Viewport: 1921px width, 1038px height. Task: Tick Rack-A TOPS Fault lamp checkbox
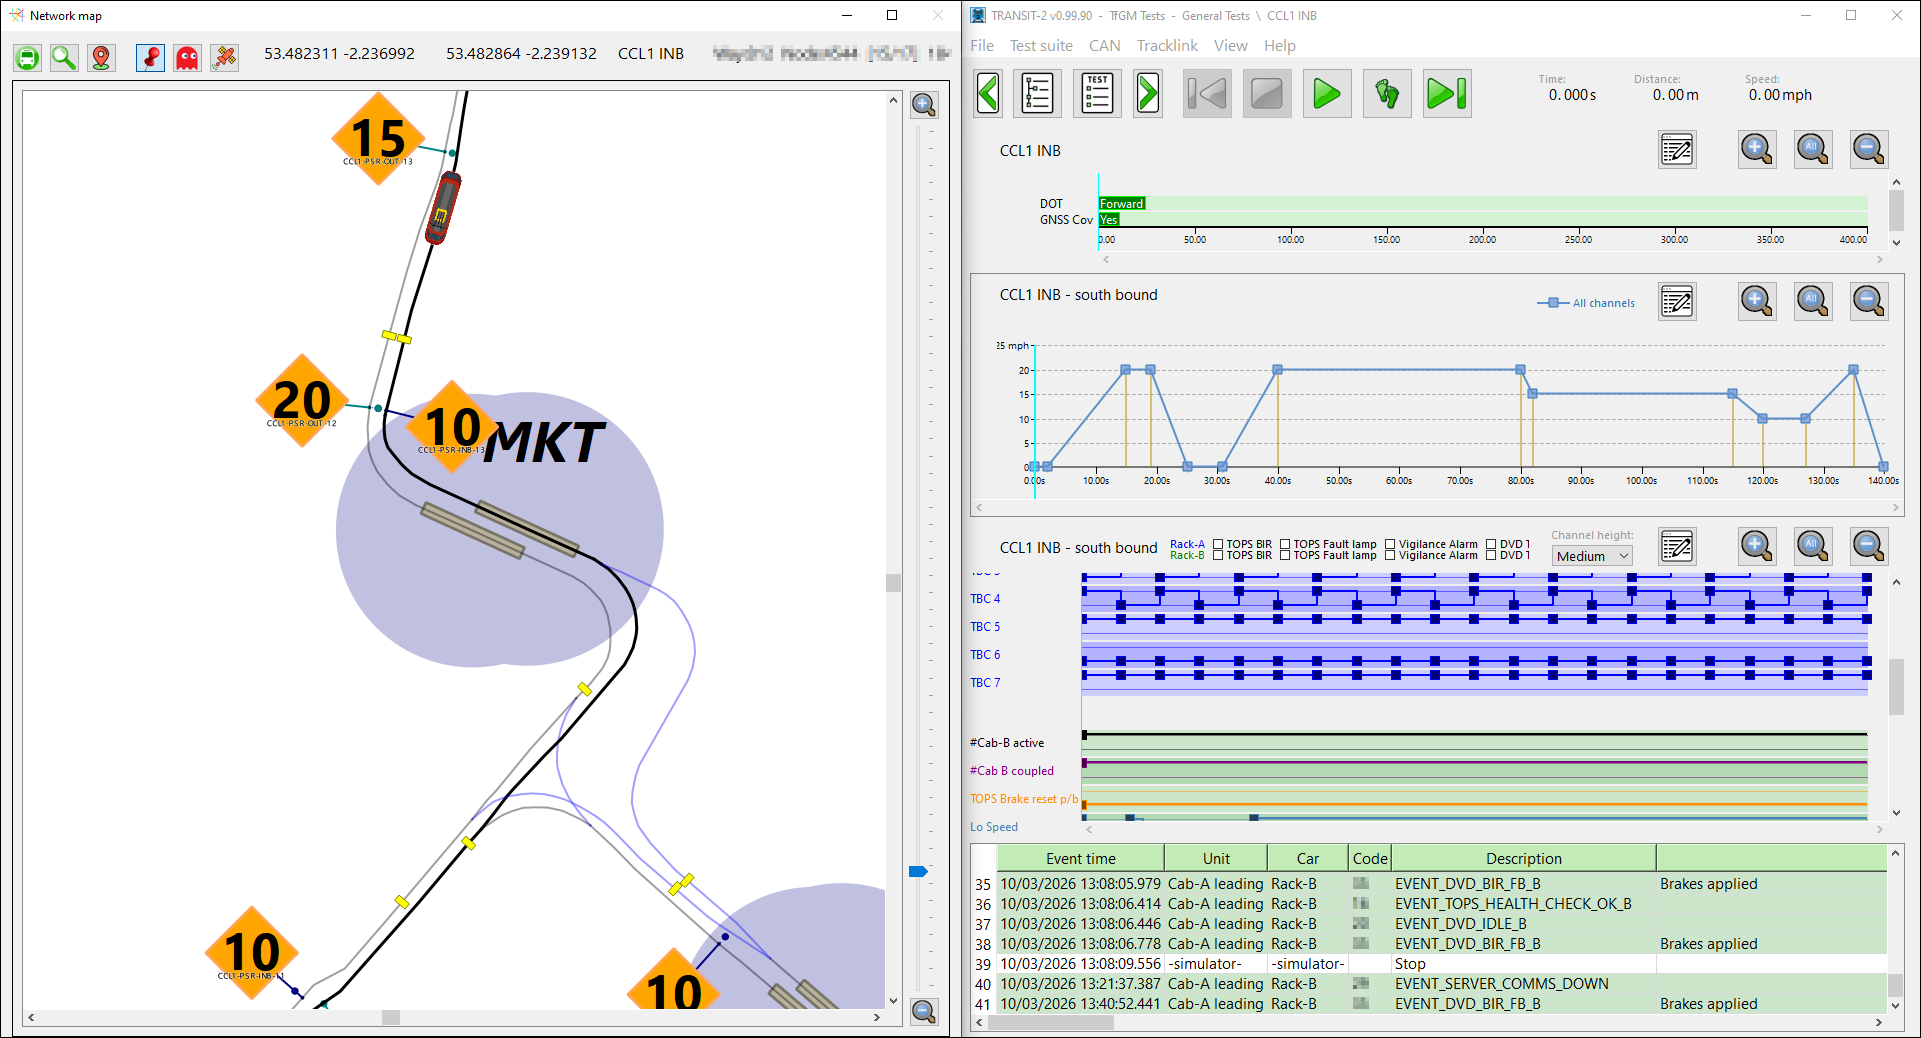1285,544
